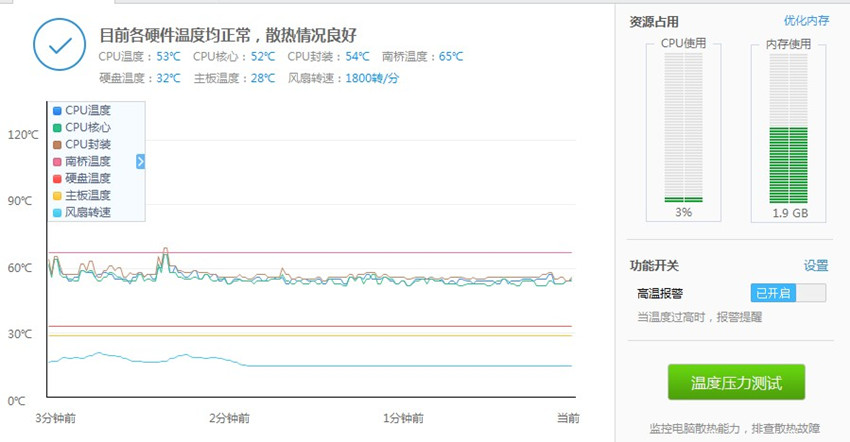The image size is (850, 442).
Task: Click the 功能开关 section heading
Action: [x=654, y=265]
